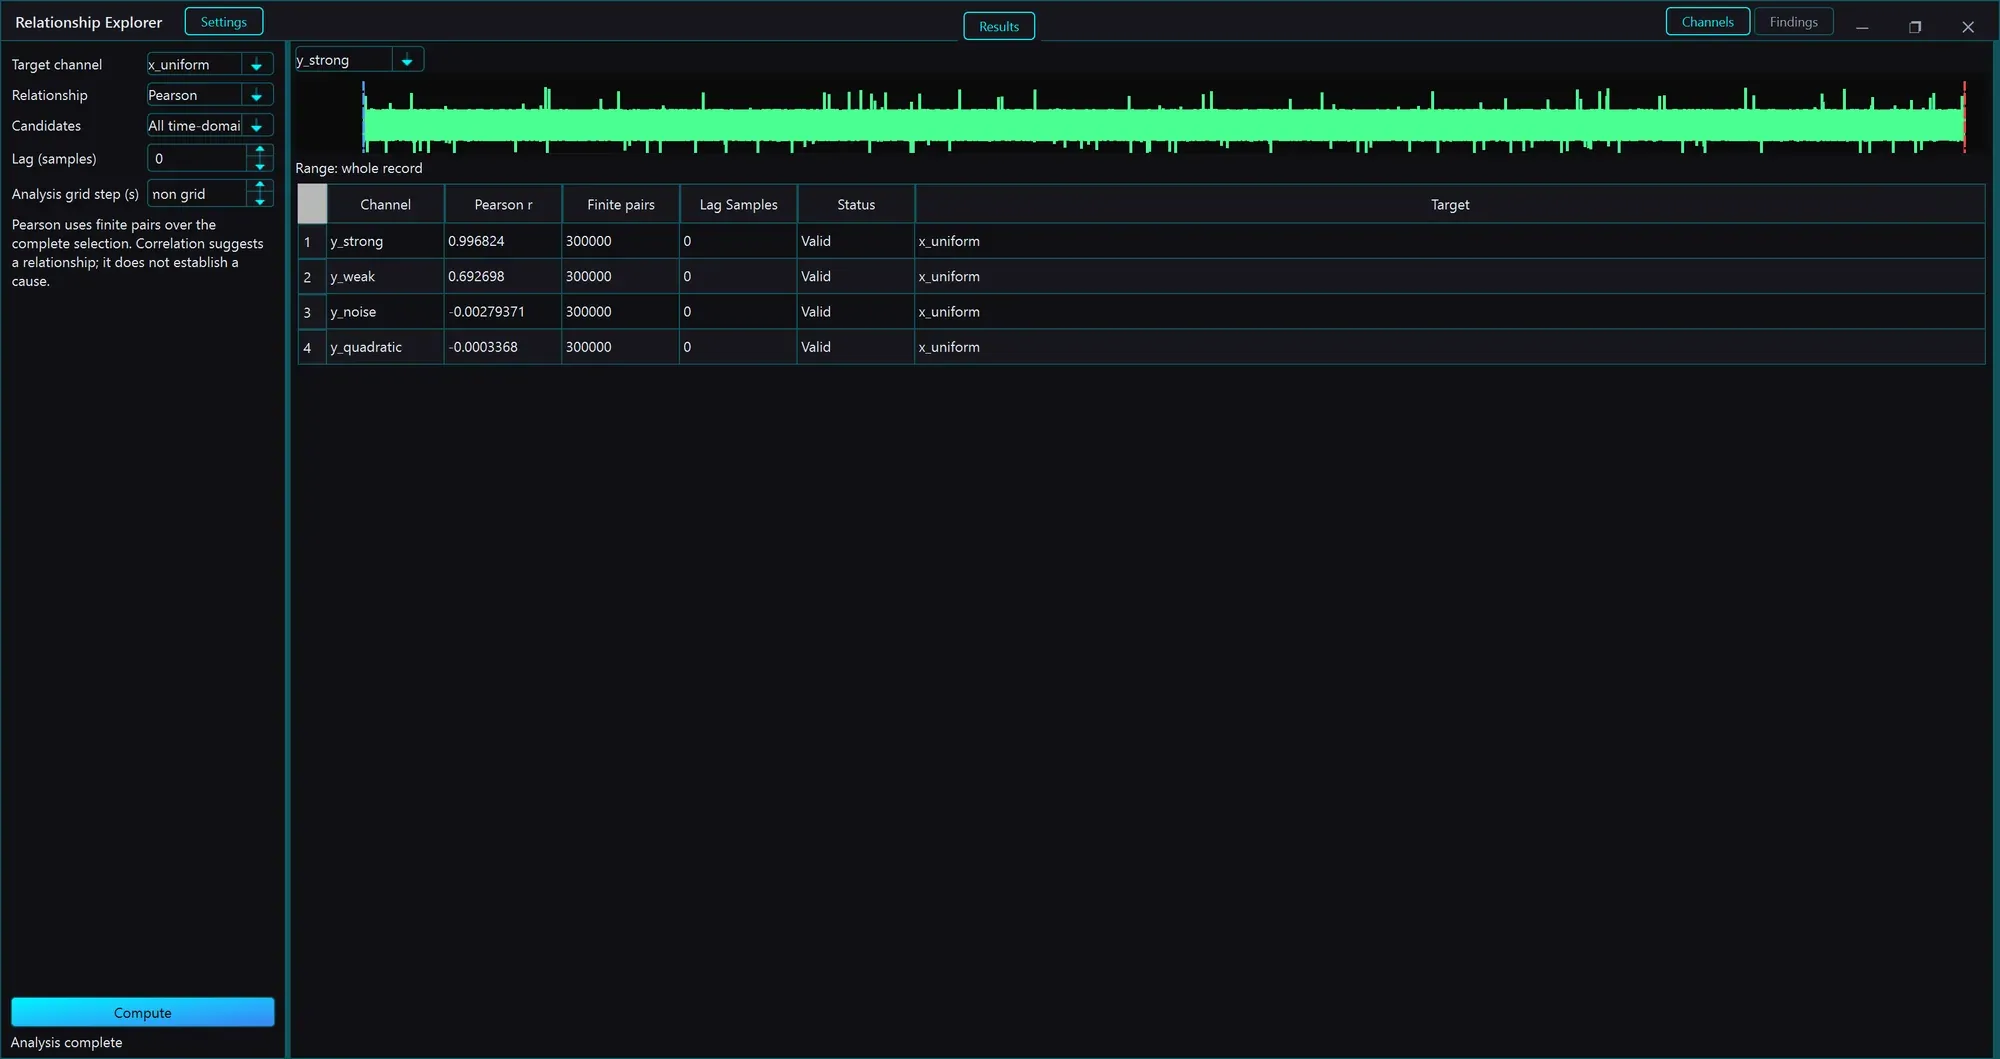Expand the Target channel dropdown arrow
Viewport: 2000px width, 1059px height.
257,64
